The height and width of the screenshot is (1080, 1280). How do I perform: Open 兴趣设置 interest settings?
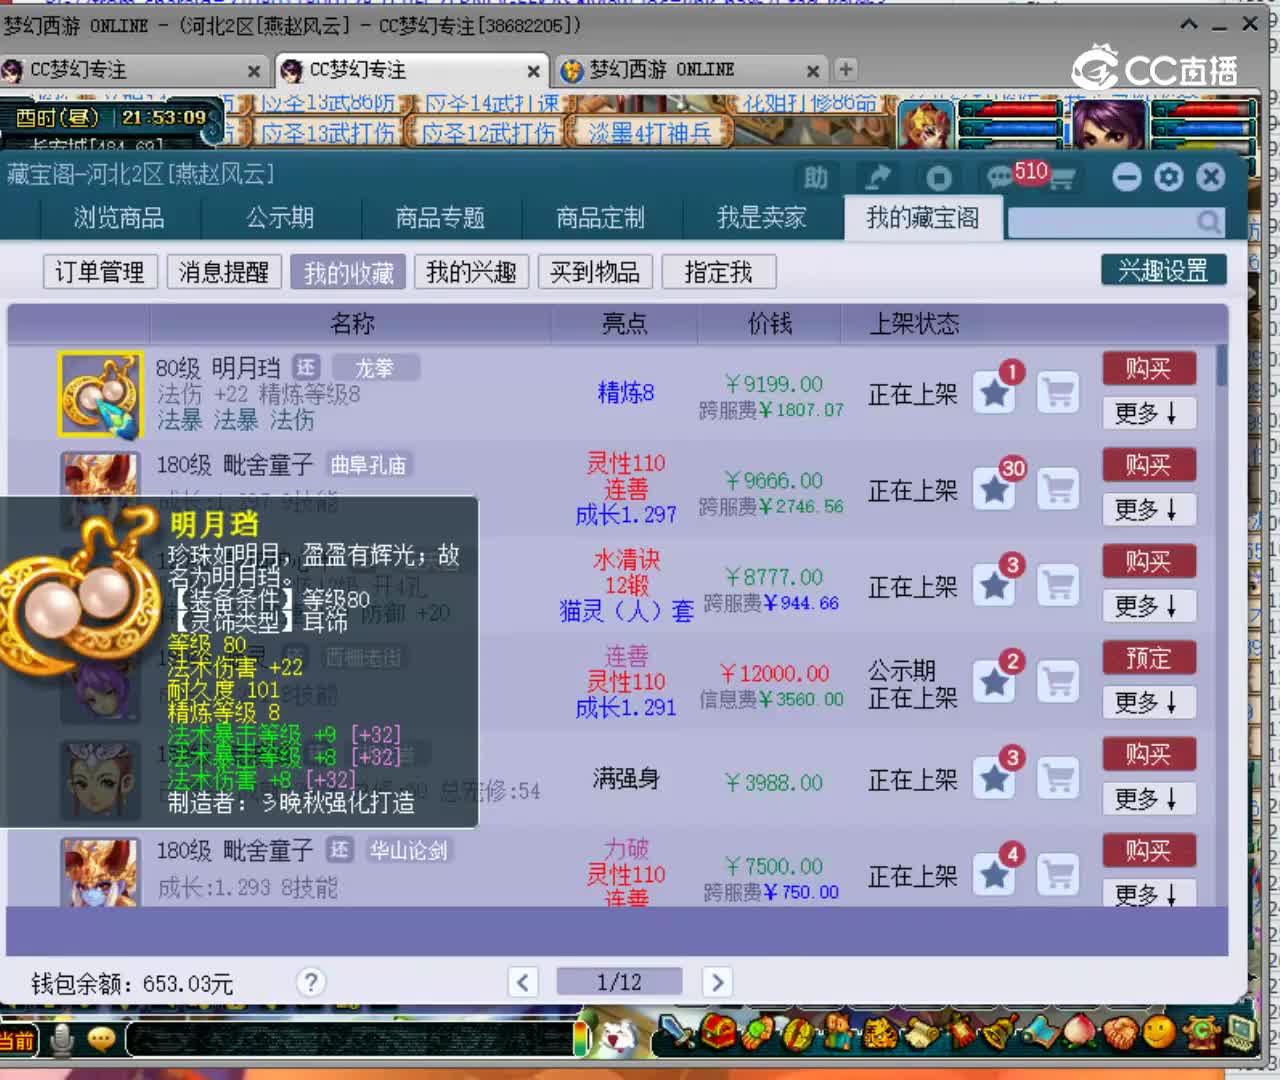point(1163,270)
